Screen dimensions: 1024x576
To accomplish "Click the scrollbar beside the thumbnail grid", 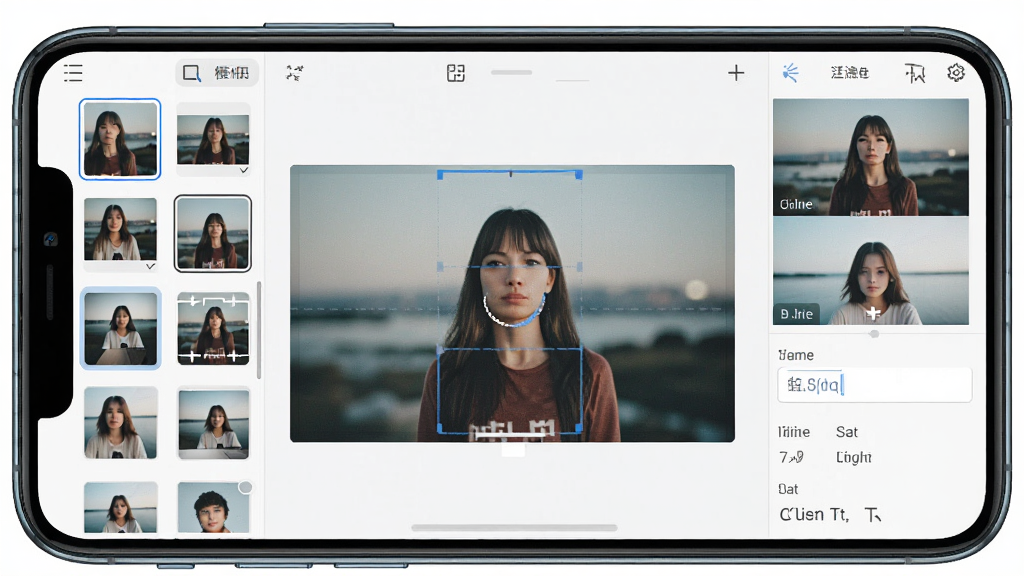I will [x=259, y=330].
